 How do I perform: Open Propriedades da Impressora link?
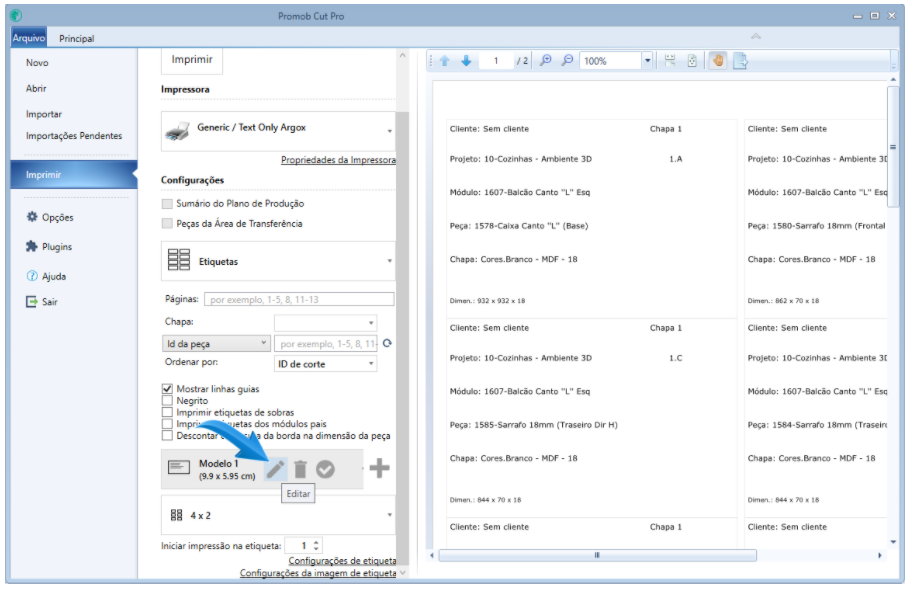coord(339,160)
